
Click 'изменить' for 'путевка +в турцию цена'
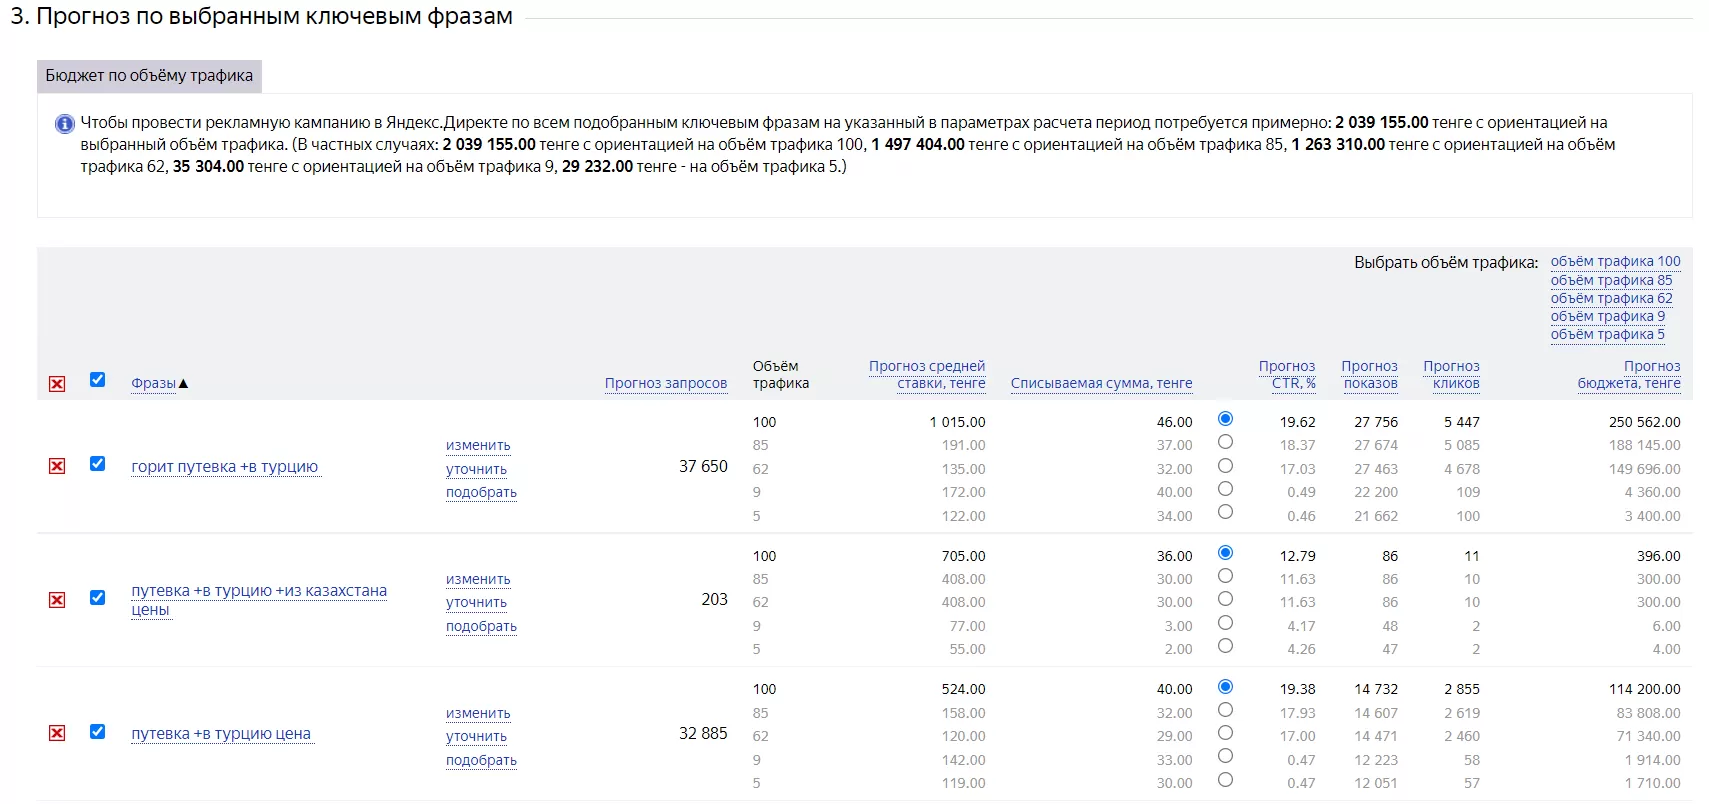point(478,714)
